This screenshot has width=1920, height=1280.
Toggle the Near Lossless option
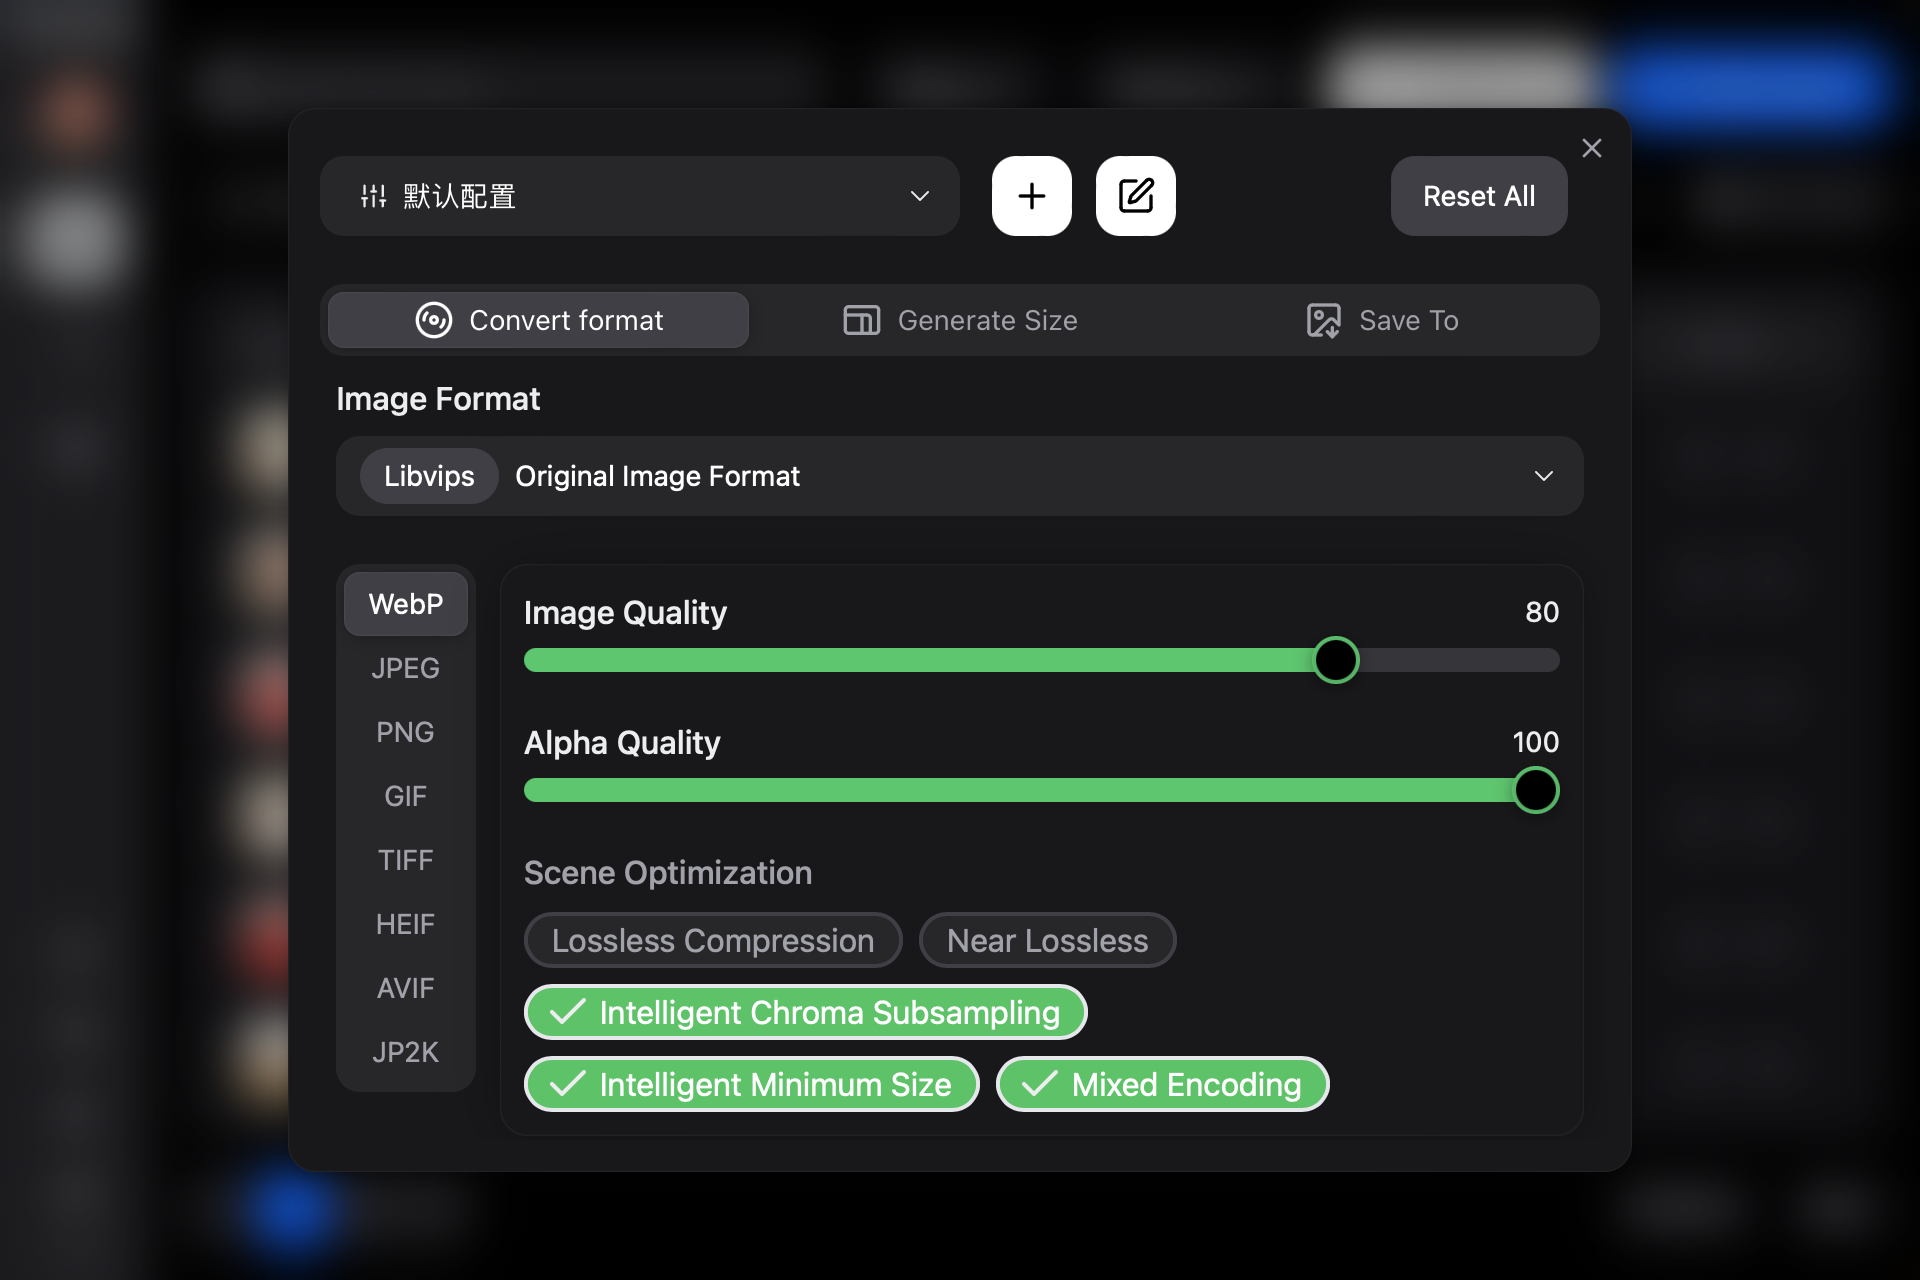coord(1046,940)
